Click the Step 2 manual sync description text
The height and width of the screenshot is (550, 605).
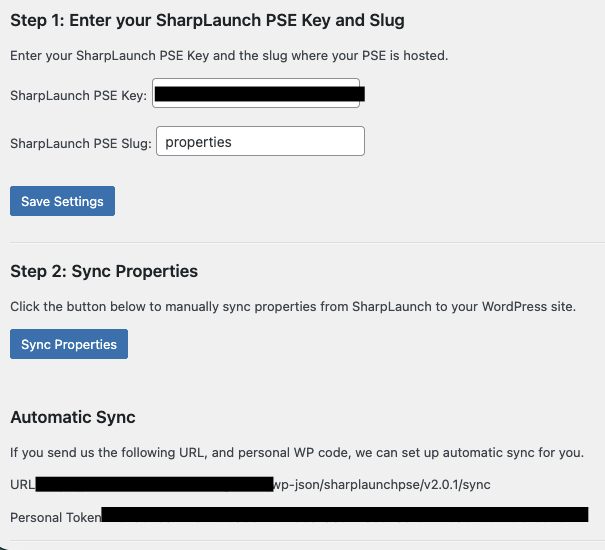point(293,306)
